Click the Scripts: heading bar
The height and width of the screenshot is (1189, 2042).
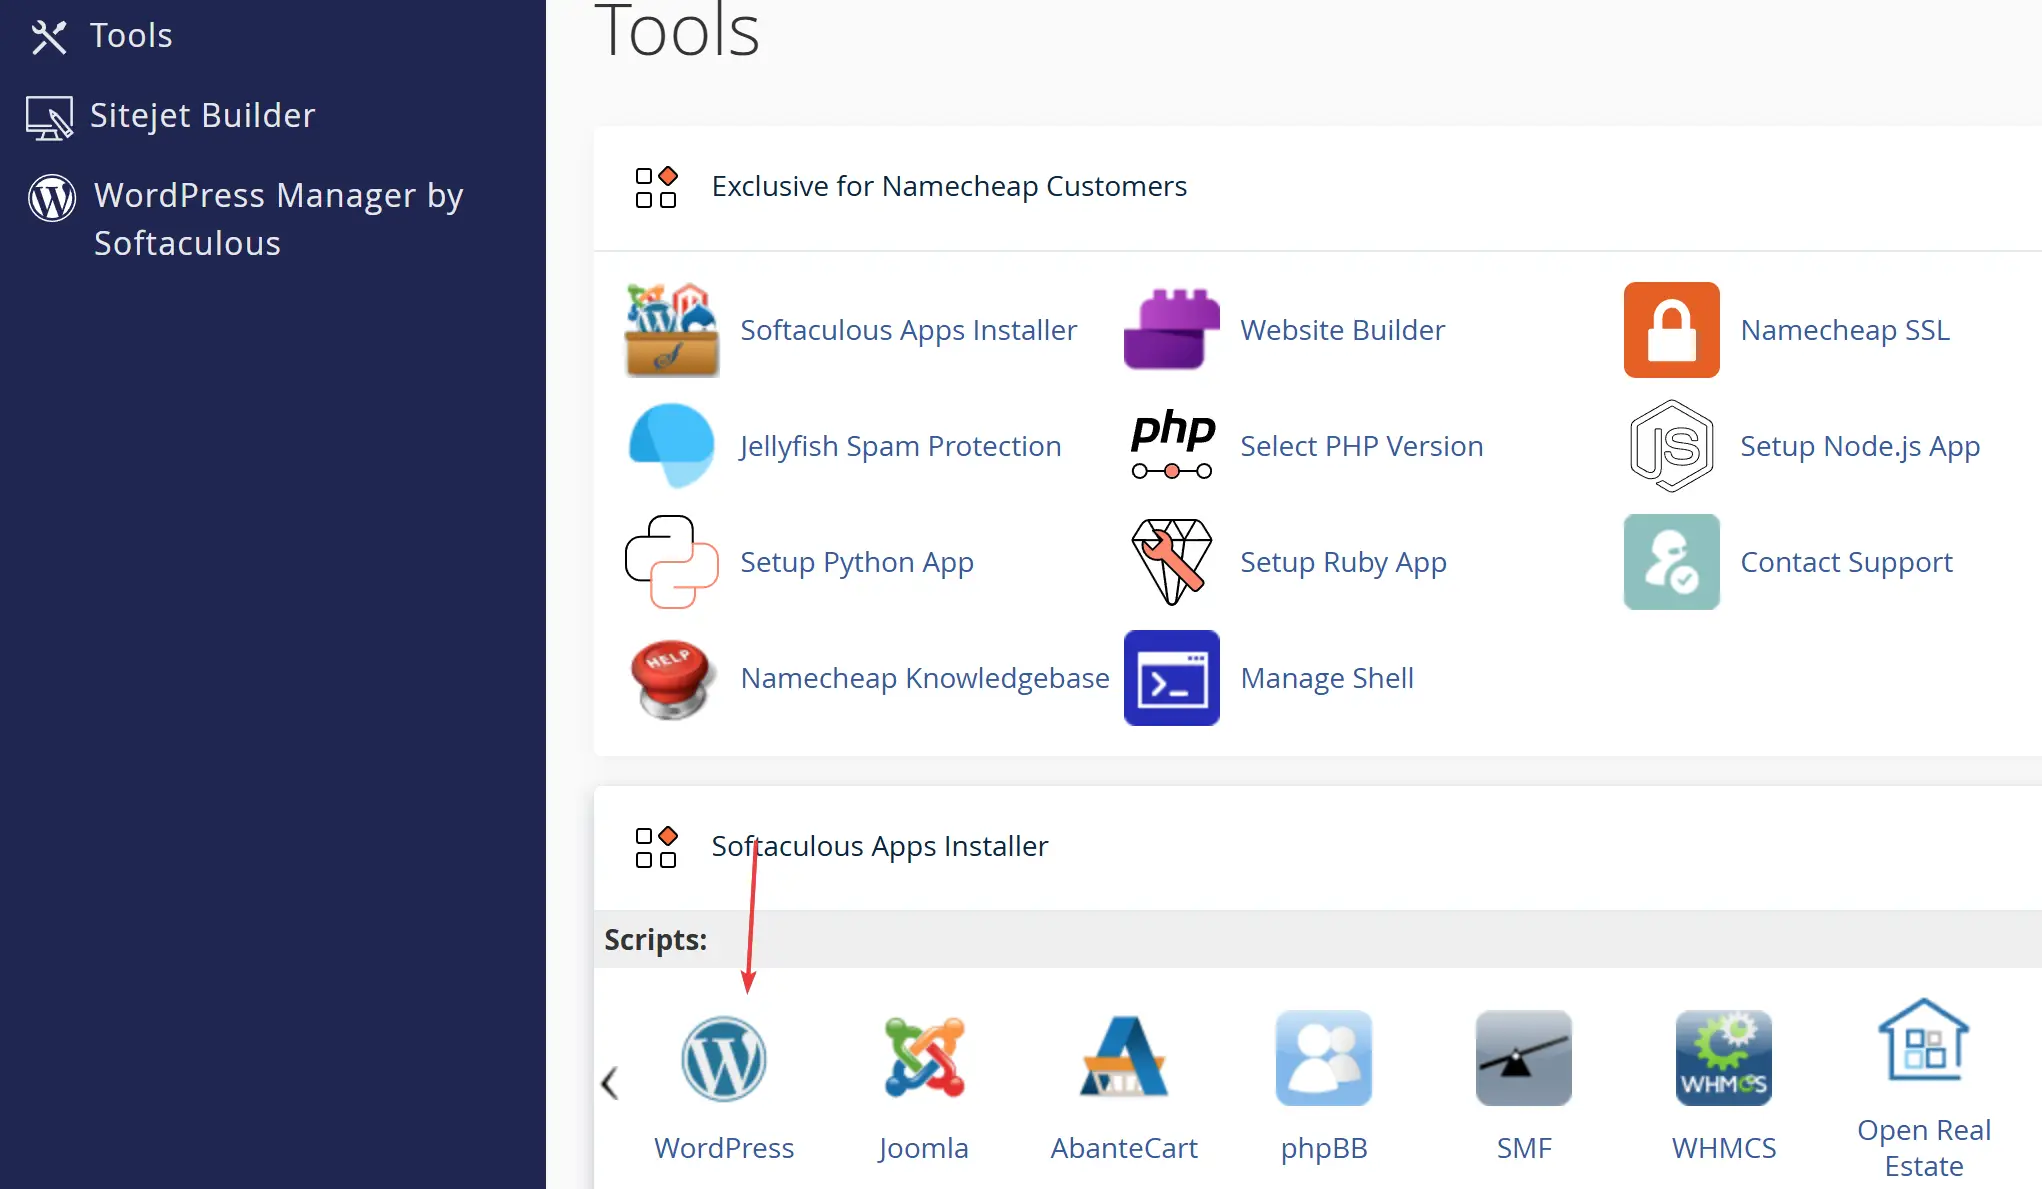click(1317, 940)
